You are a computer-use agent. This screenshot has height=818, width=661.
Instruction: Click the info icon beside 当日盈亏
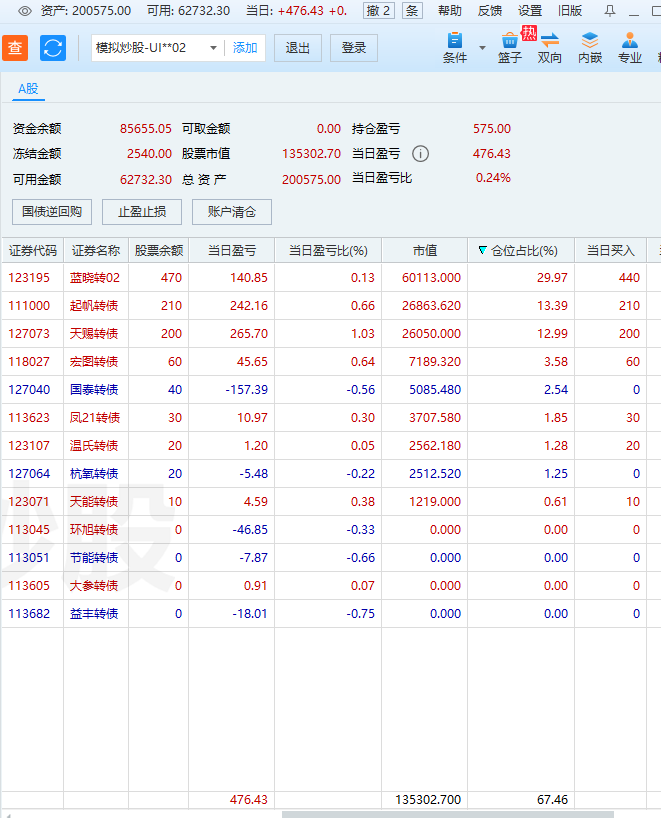(421, 154)
